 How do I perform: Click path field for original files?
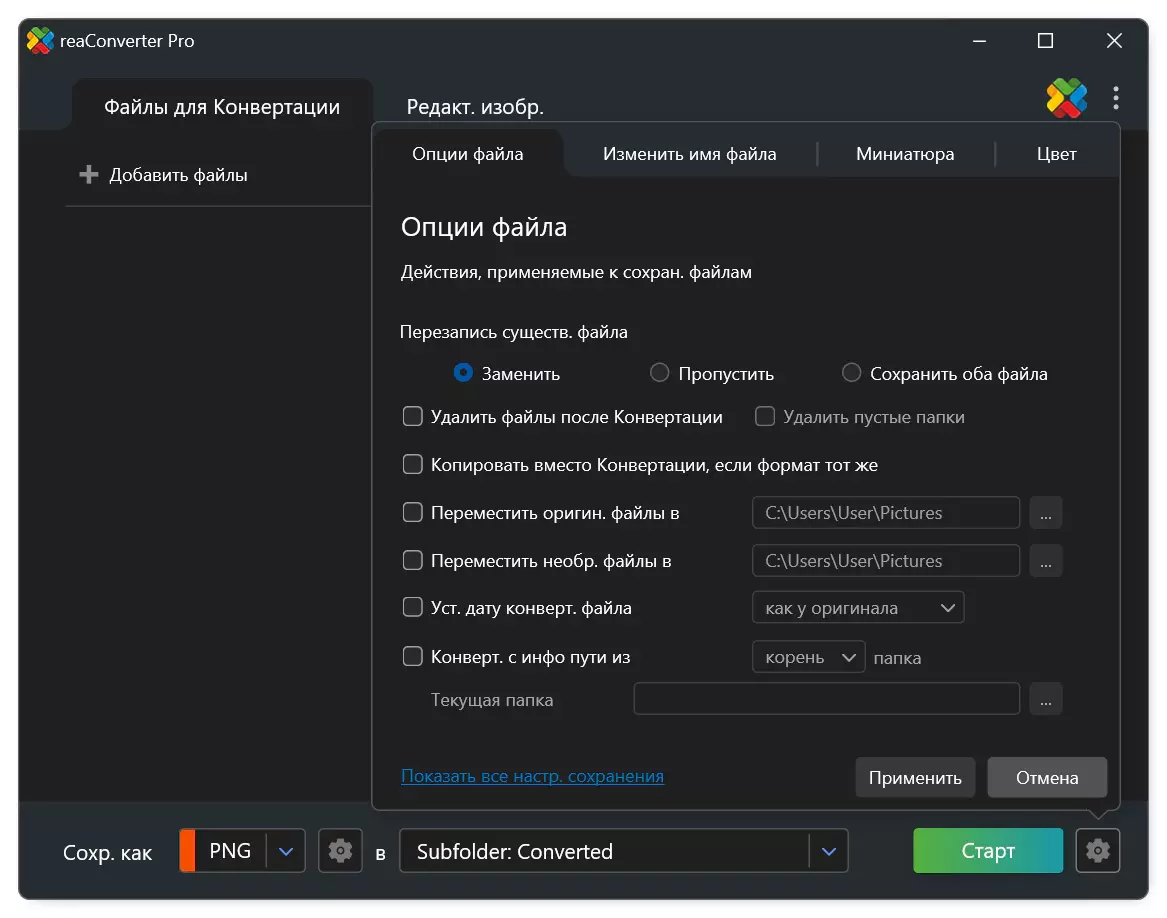point(886,513)
